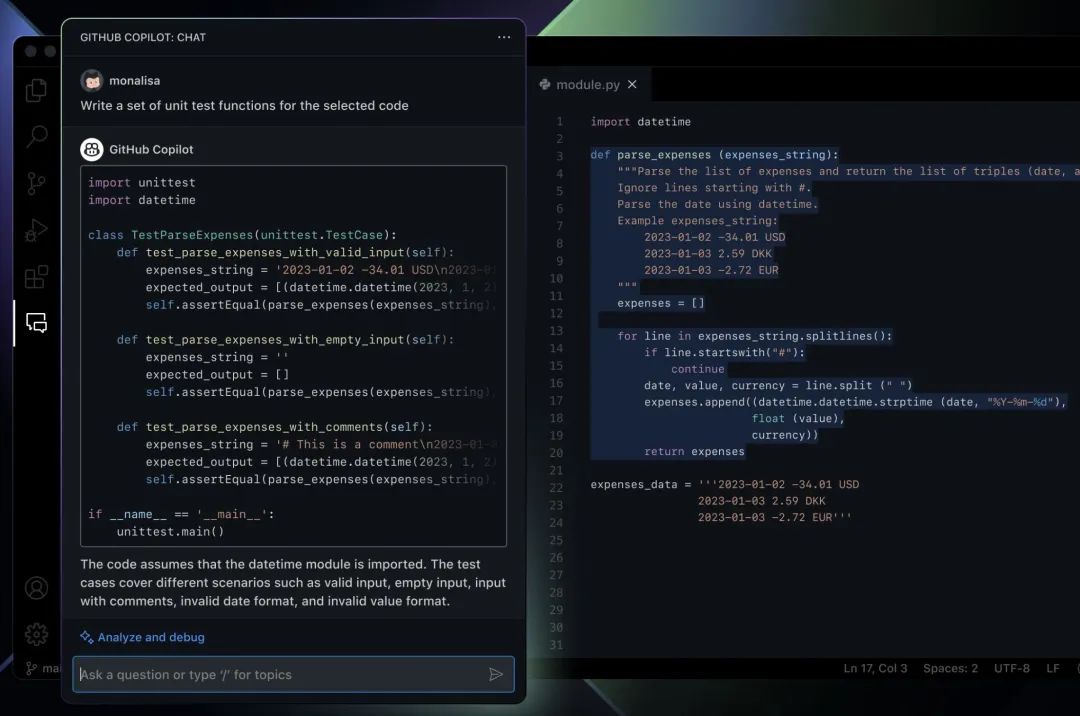Click 'def test_parse_expenses_with_comments' line
The image size is (1080, 716).
tap(275, 427)
